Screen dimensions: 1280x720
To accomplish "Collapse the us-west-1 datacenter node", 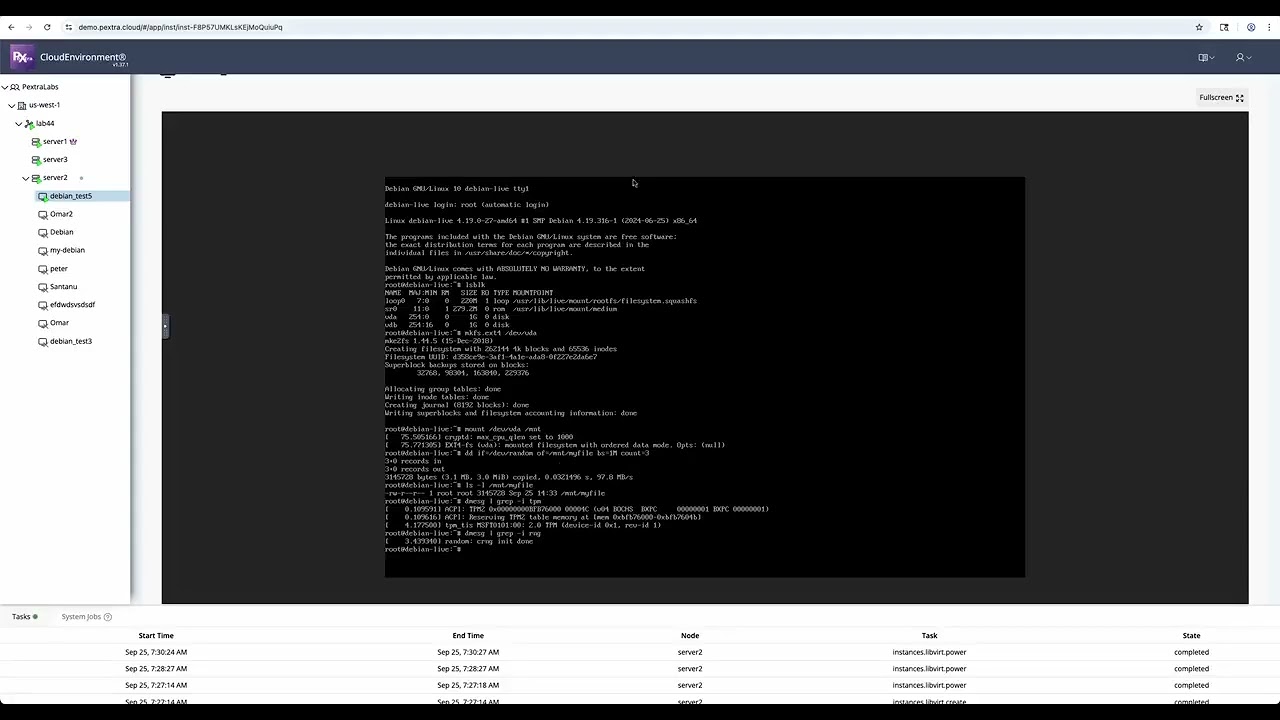I will click(12, 105).
